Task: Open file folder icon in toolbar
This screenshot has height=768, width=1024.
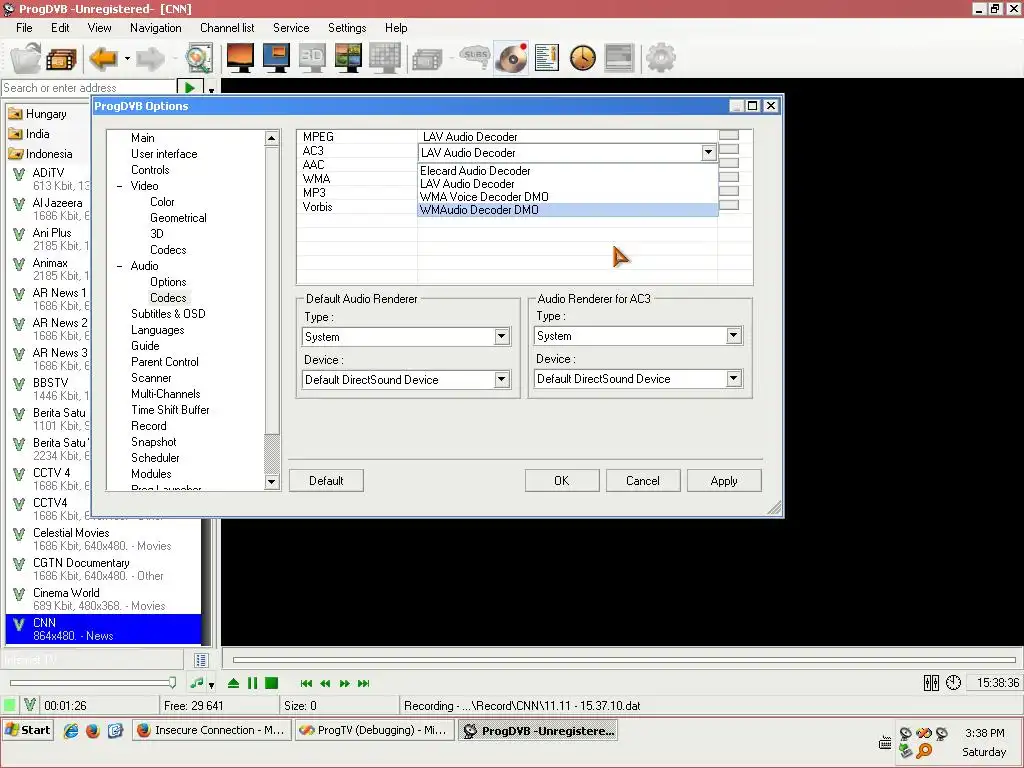Action: point(25,58)
